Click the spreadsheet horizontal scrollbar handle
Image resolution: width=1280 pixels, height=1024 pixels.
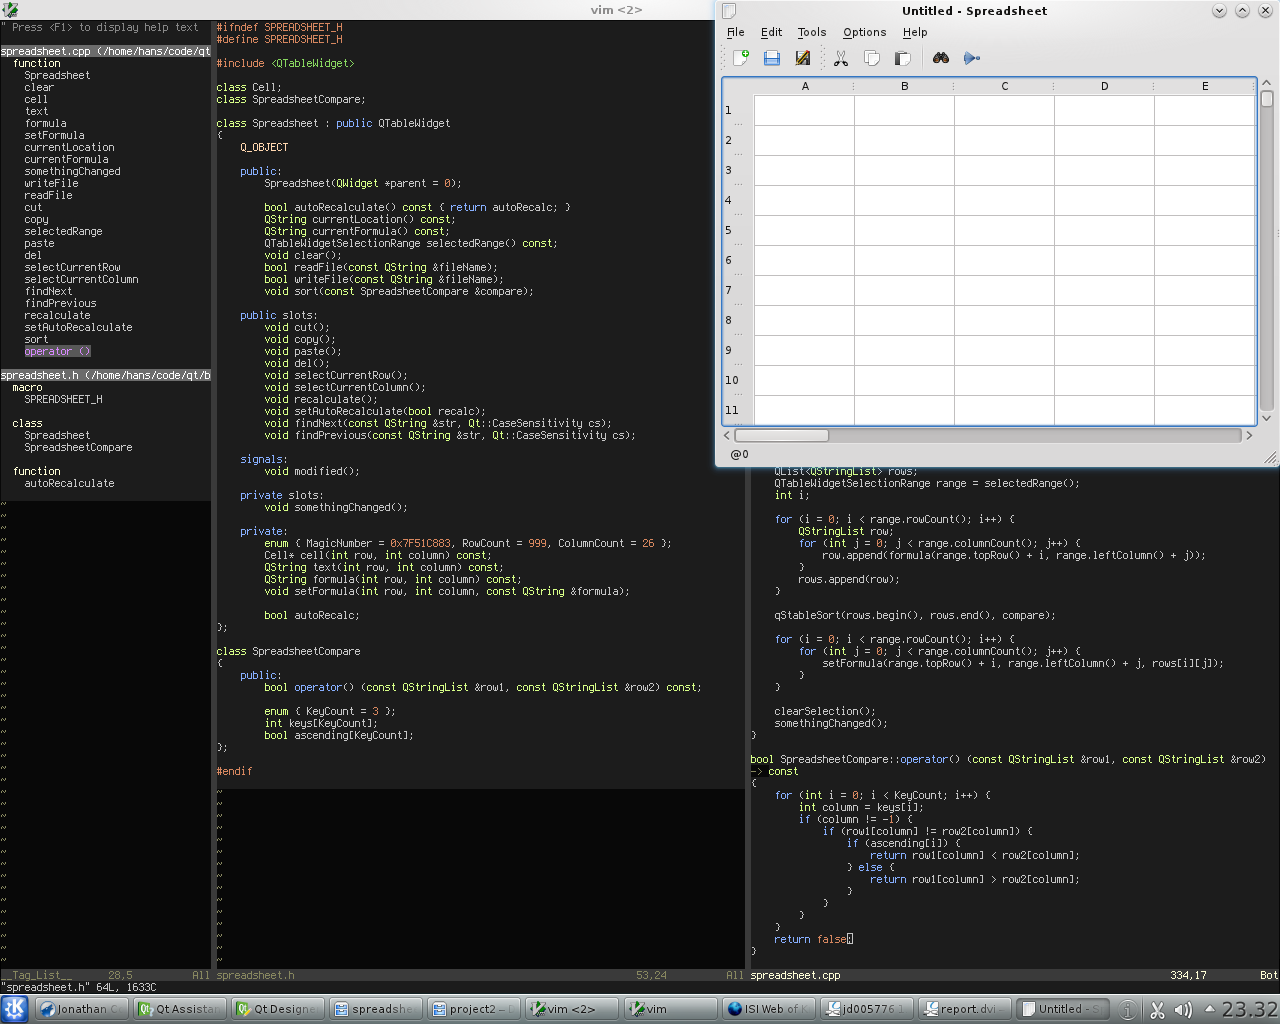point(781,435)
